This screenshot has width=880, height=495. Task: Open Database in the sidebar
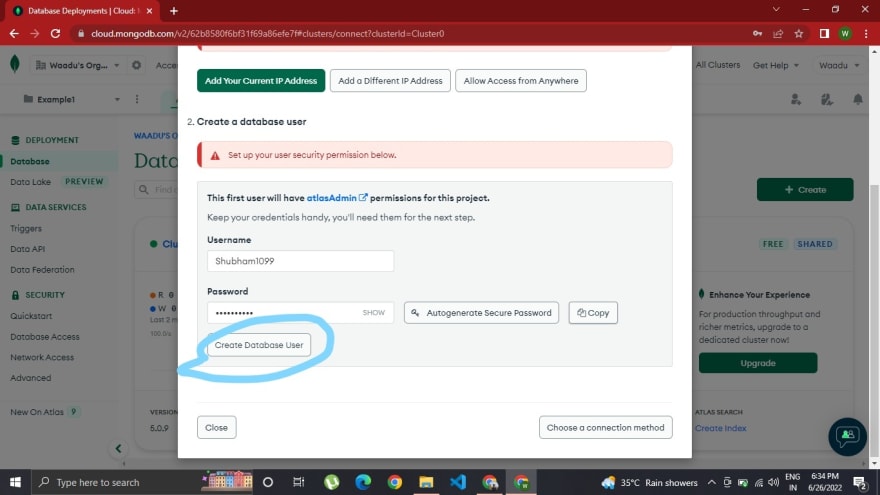(30, 161)
